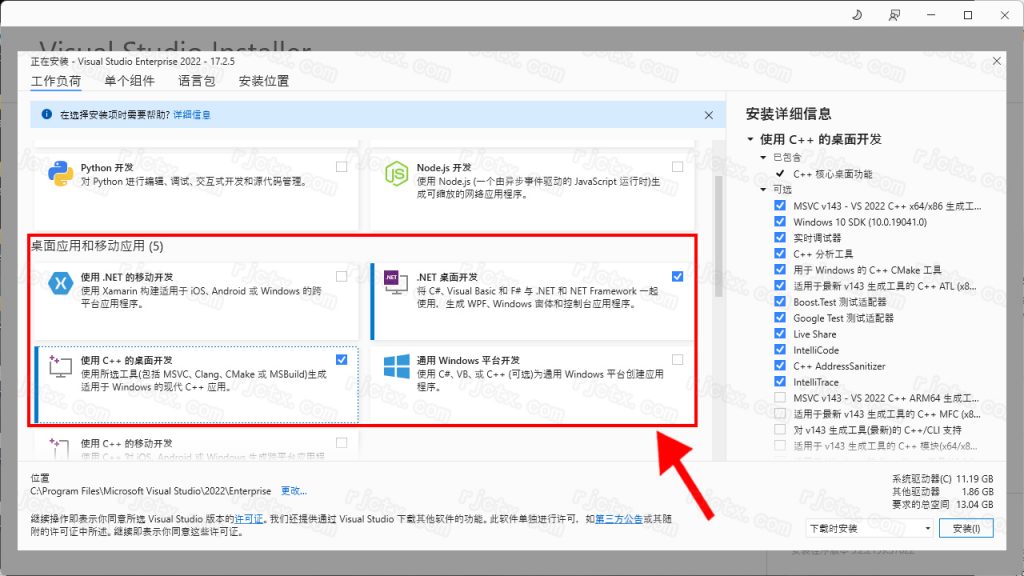Open the 下载时安装 dropdown
Viewport: 1024px width, 576px height.
coord(869,528)
